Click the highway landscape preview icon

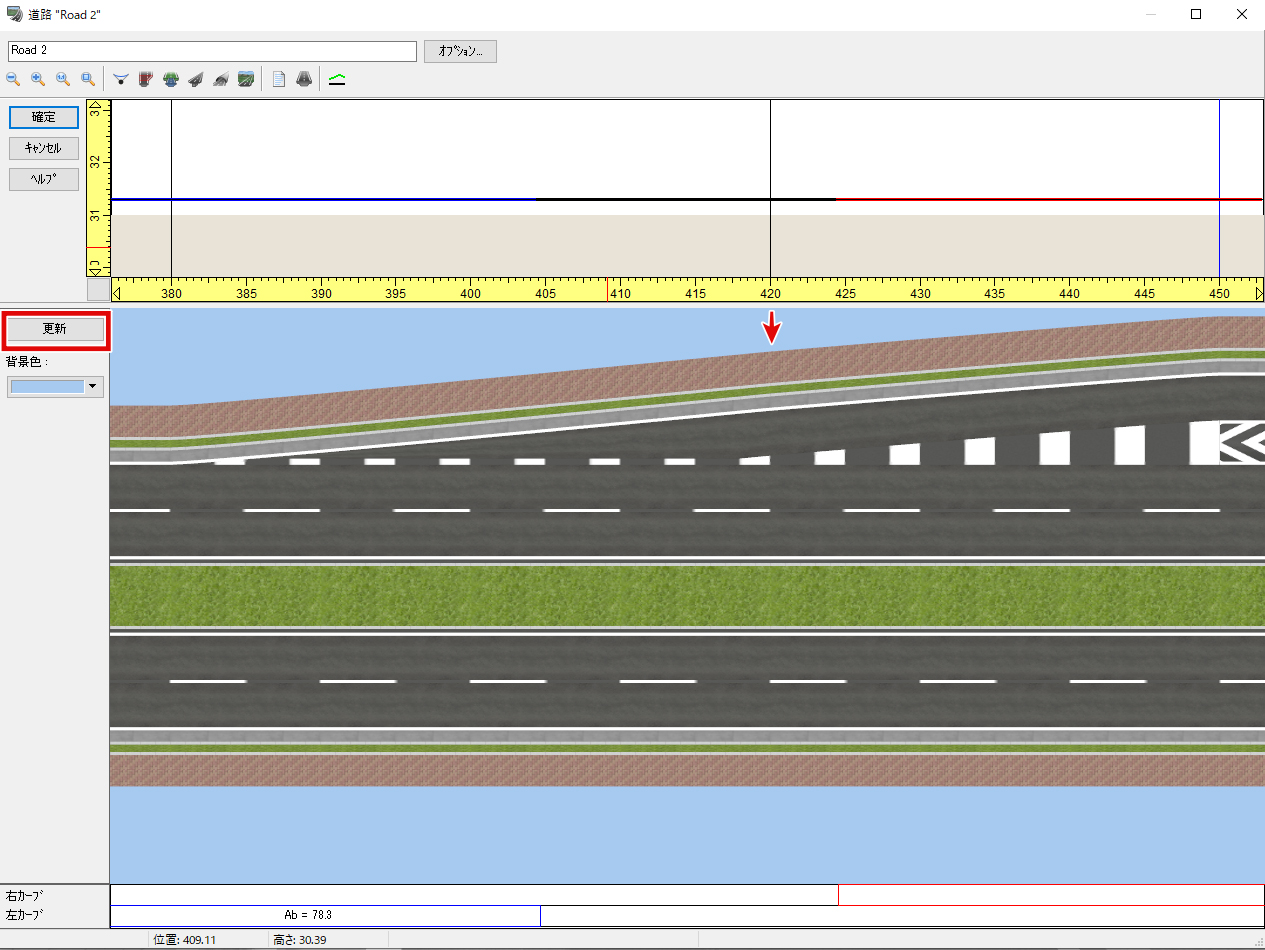[x=246, y=78]
